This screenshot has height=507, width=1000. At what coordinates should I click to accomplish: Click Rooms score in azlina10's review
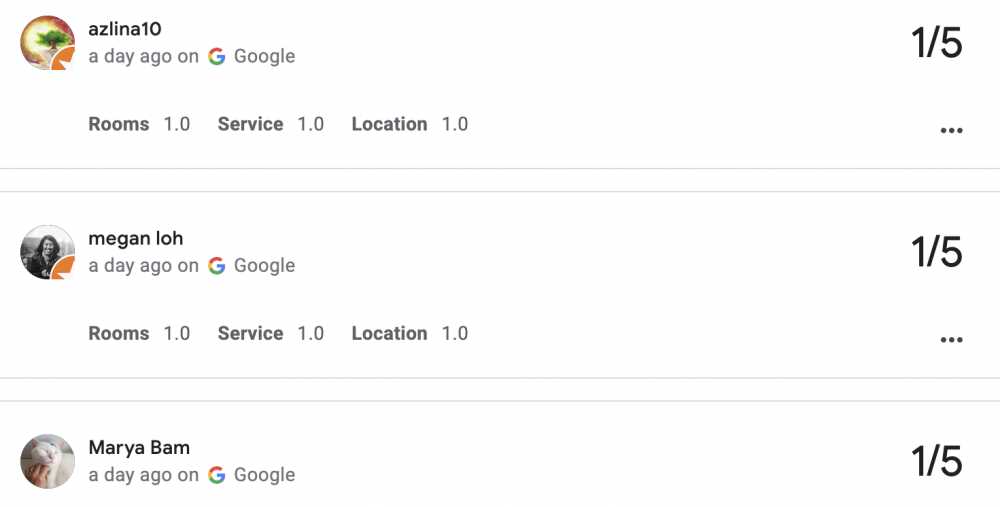pyautogui.click(x=139, y=124)
